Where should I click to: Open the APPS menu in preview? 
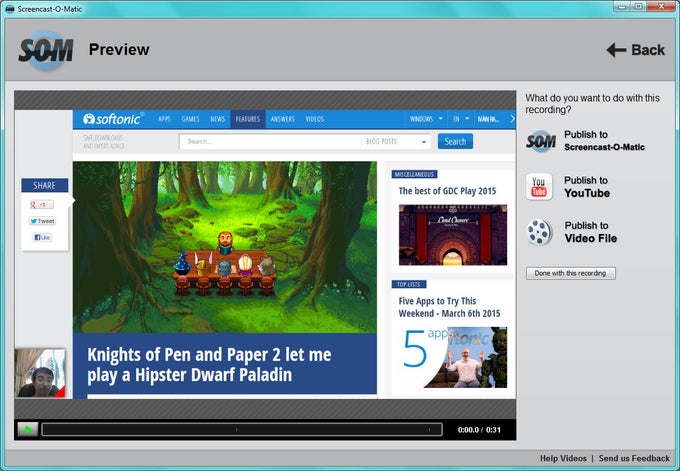[164, 119]
